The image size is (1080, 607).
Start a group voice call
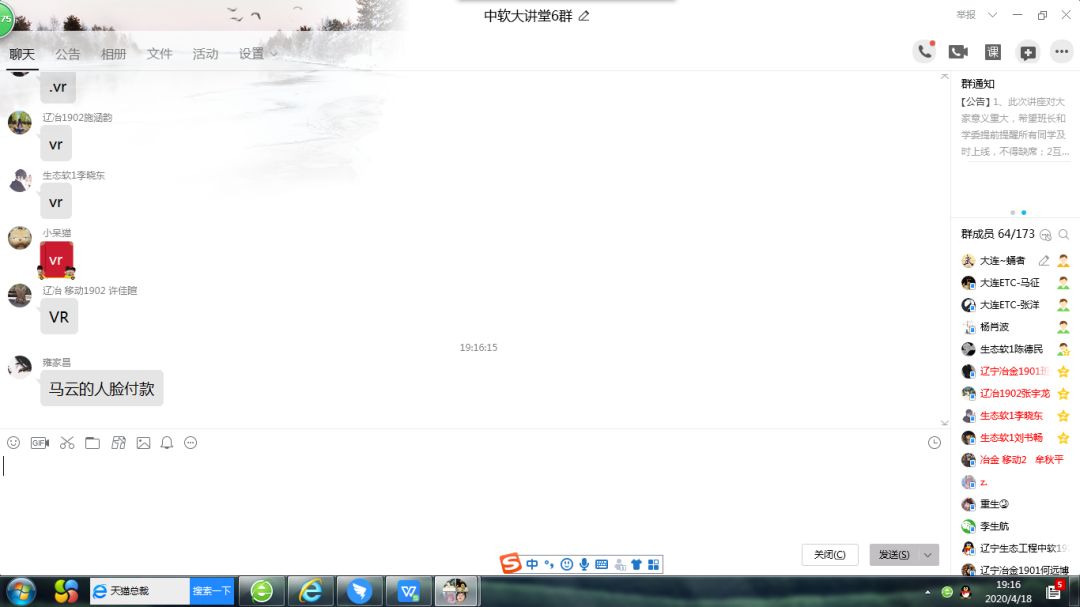pos(923,52)
